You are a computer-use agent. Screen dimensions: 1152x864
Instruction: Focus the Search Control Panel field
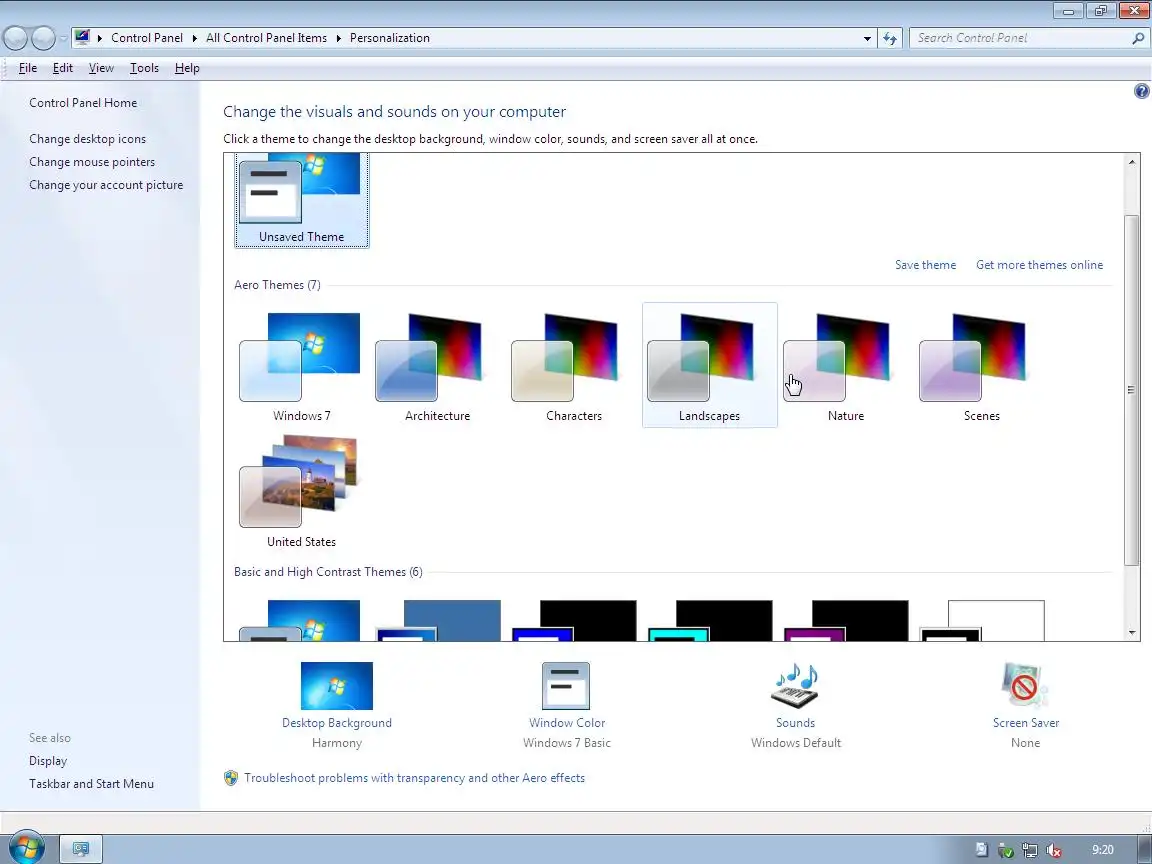1021,38
